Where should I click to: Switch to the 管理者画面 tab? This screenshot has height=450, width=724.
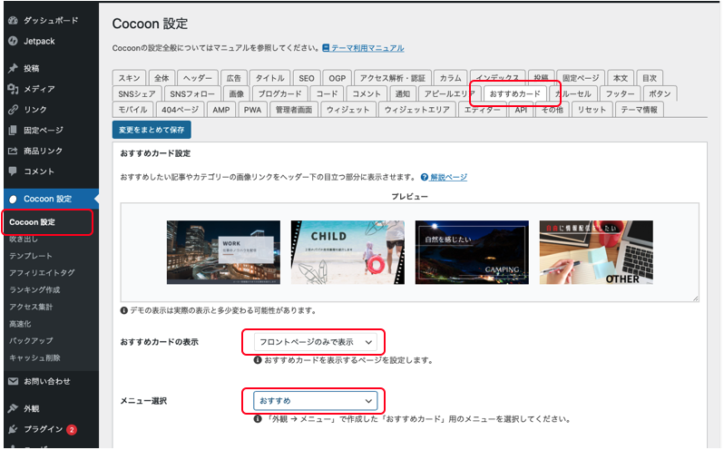point(294,109)
